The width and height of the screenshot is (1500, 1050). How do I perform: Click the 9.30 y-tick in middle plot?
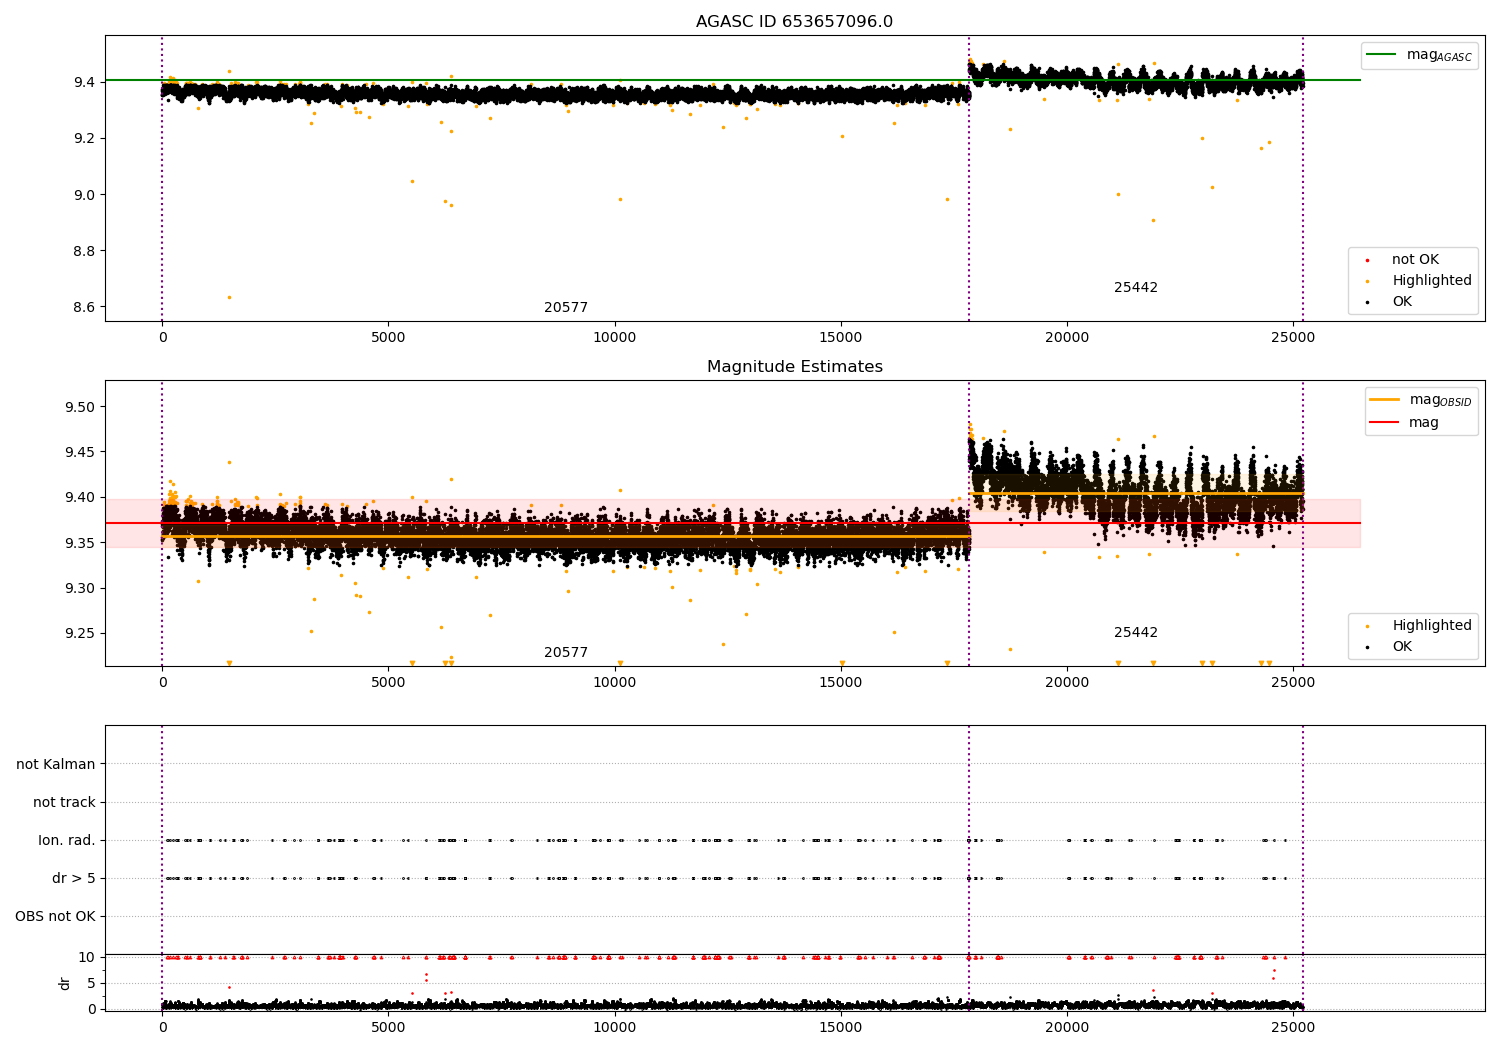click(80, 588)
